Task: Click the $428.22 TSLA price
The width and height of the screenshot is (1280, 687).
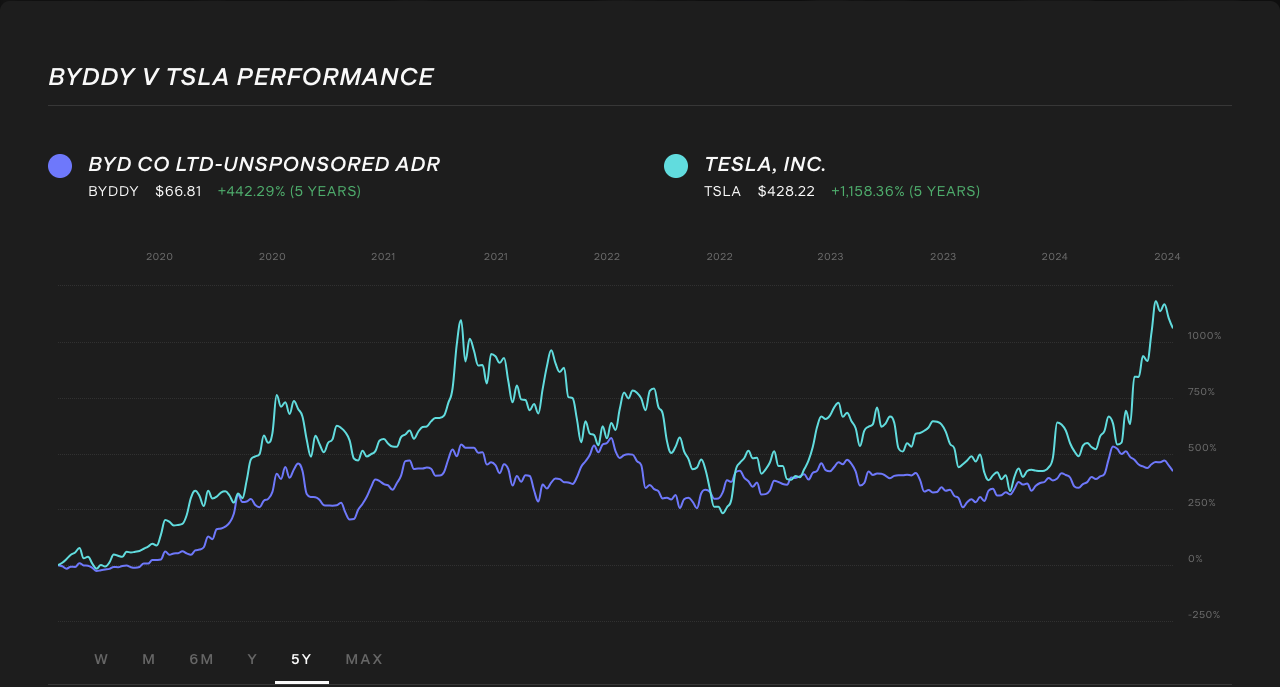Action: click(x=786, y=191)
